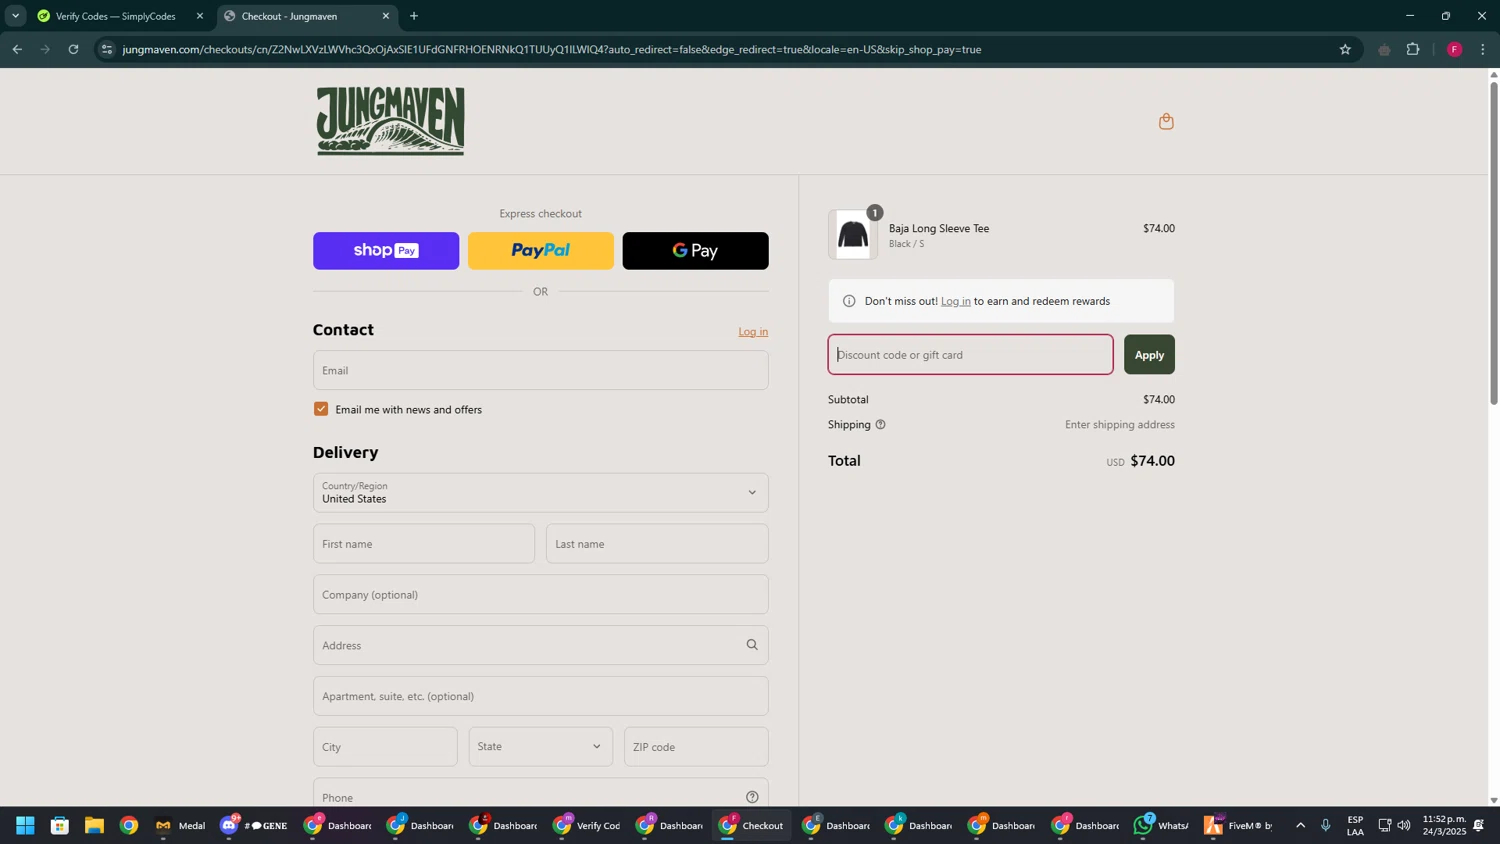Pay with PayPal button
Screen dimensions: 1500x844
click(541, 251)
